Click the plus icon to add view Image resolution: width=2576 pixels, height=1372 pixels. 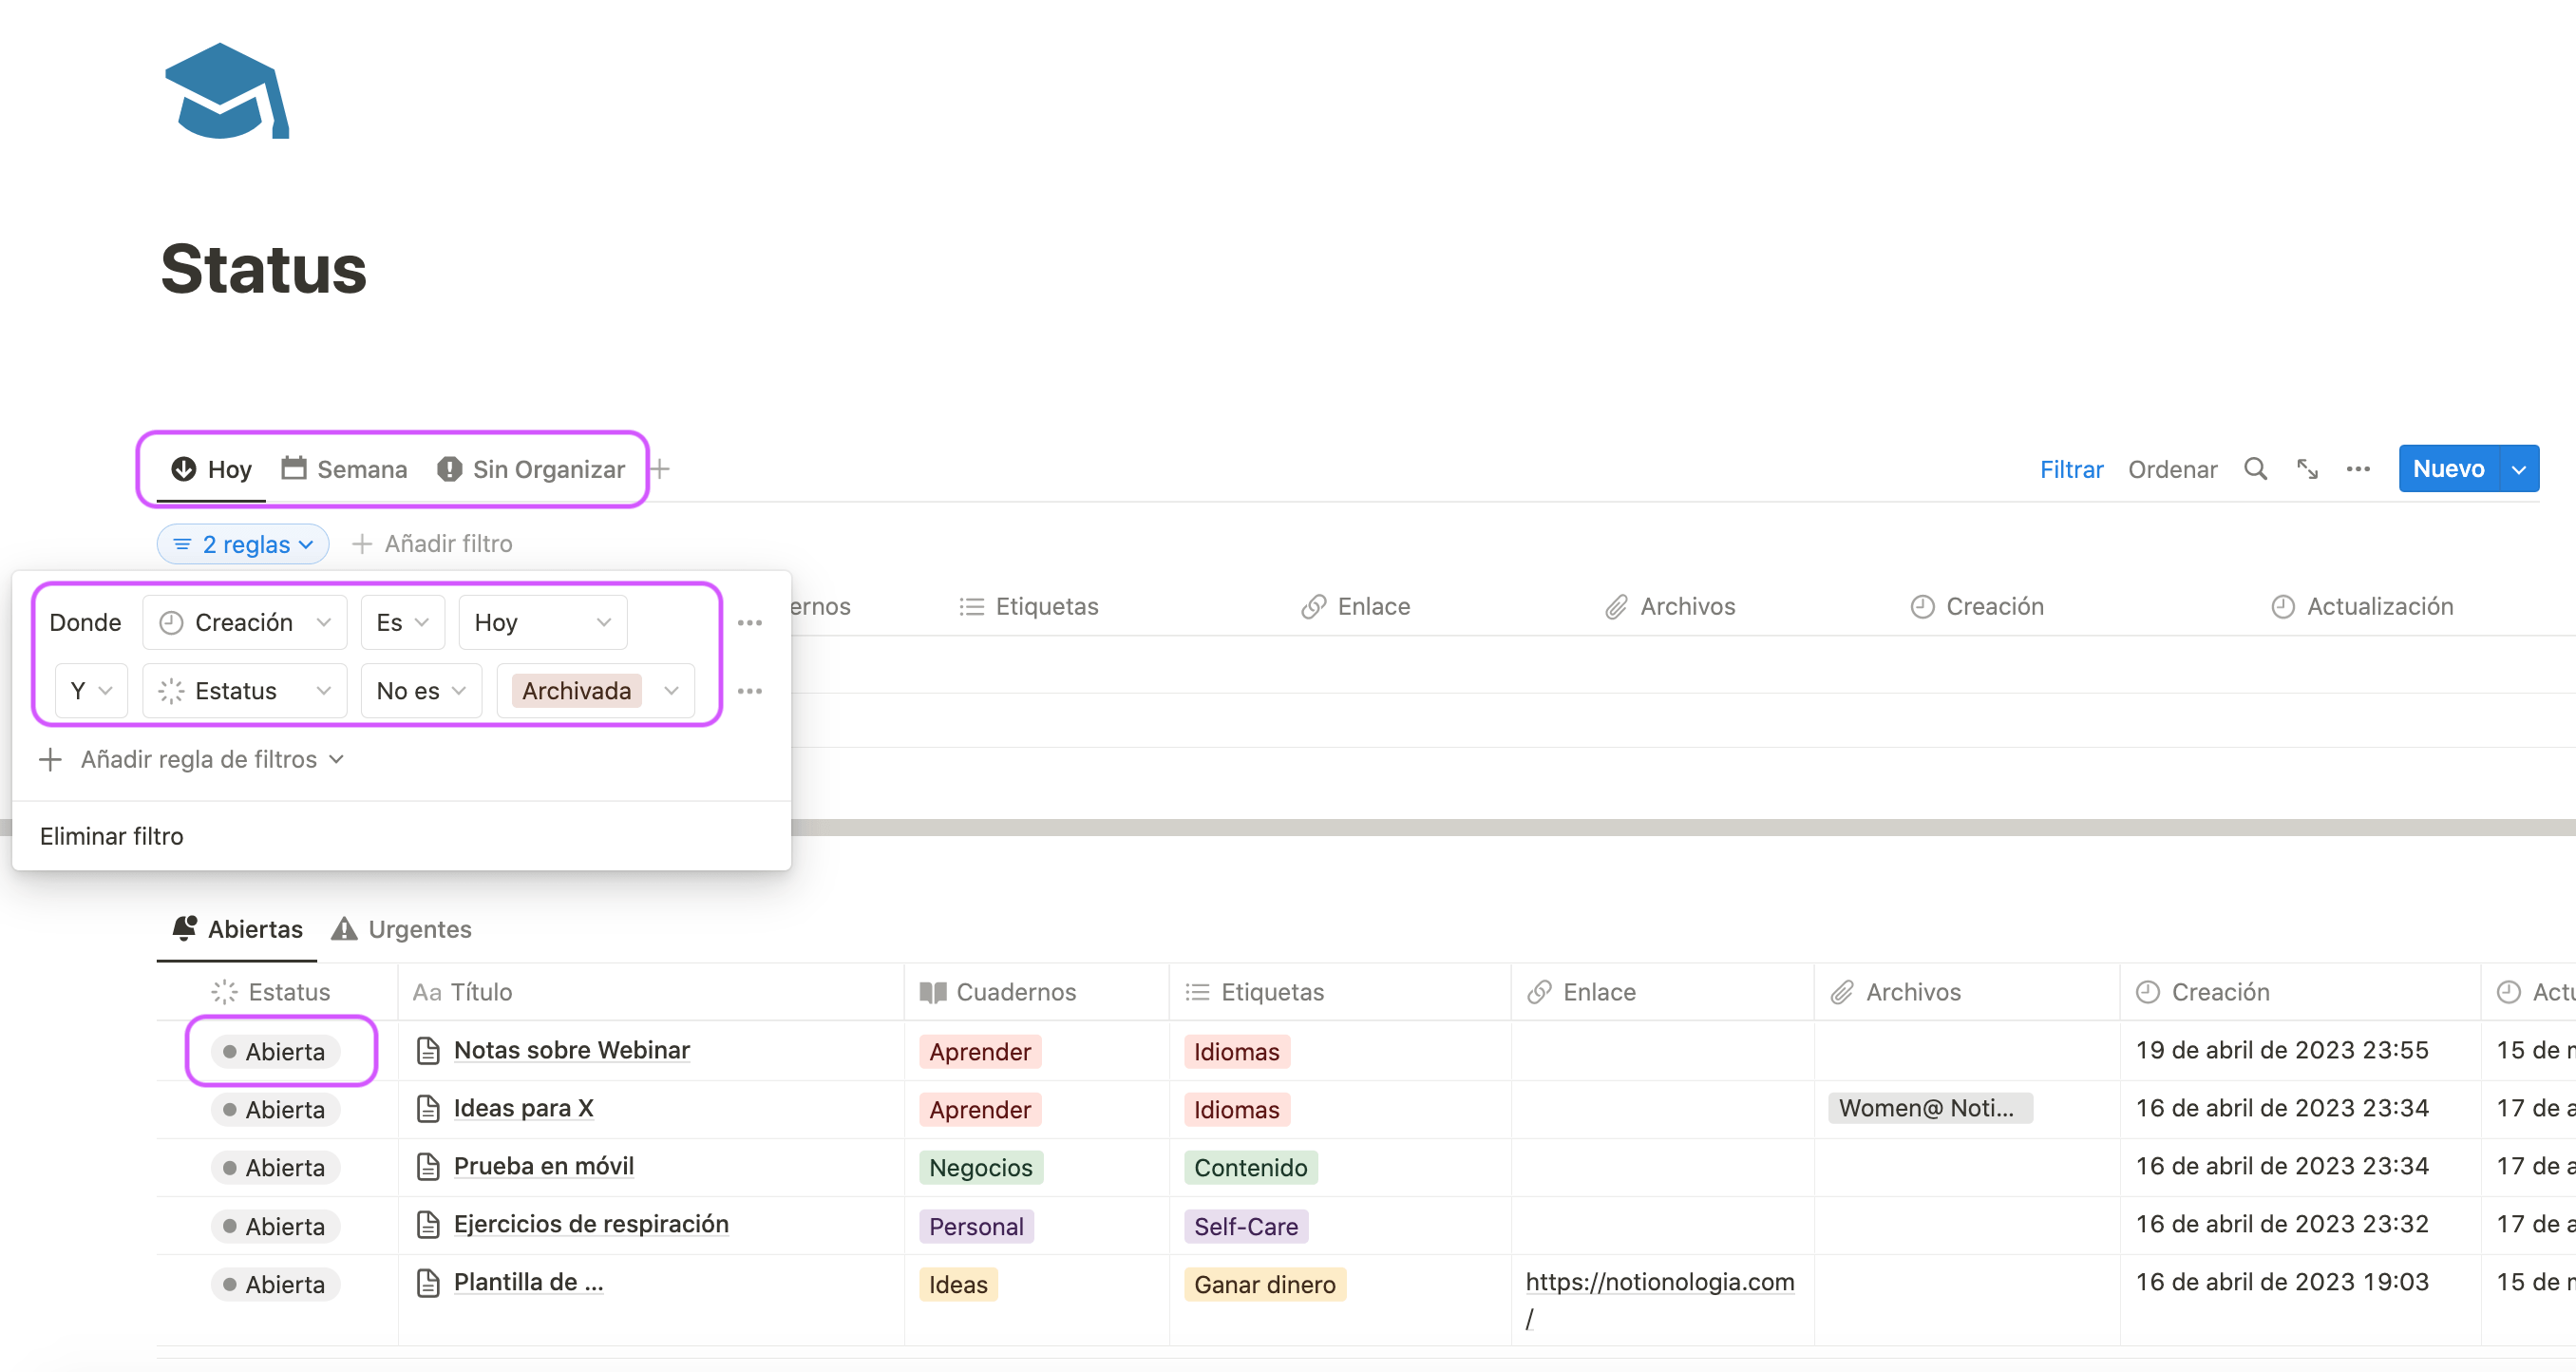[x=660, y=469]
